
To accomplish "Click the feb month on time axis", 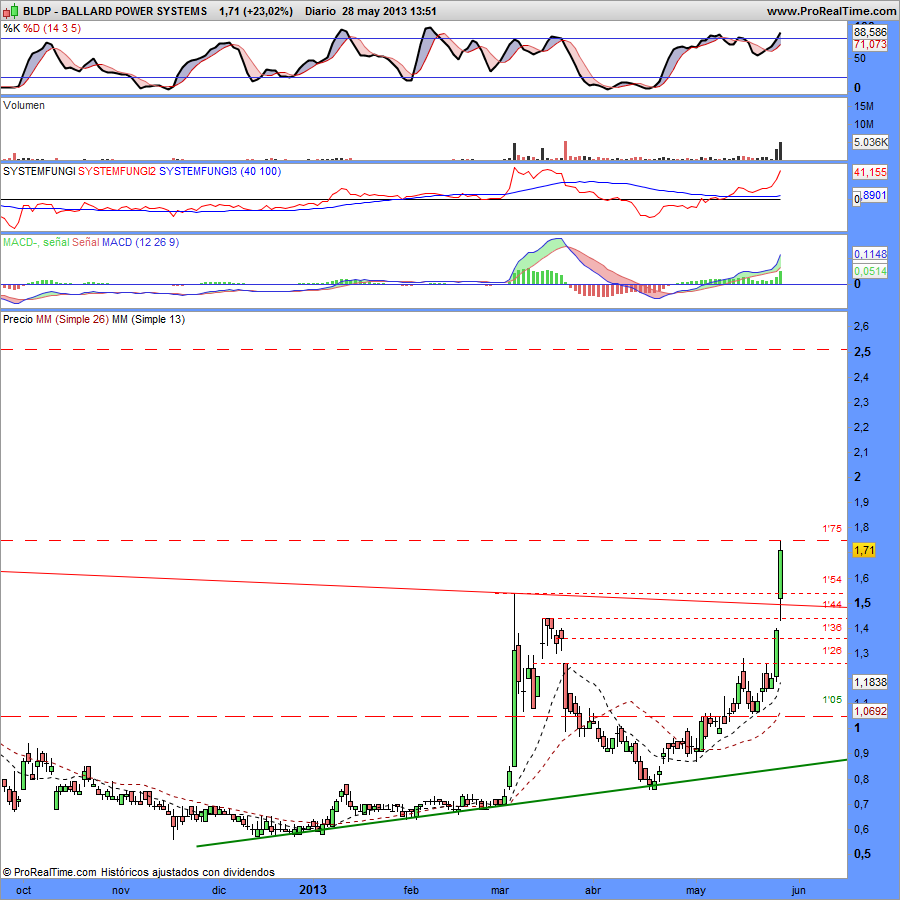I will [411, 890].
